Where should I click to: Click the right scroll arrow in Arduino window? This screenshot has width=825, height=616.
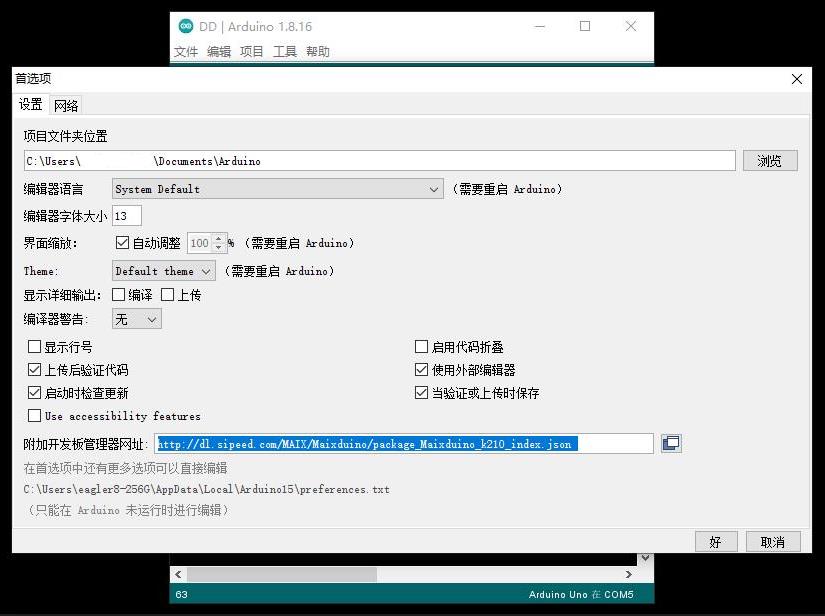coord(629,574)
